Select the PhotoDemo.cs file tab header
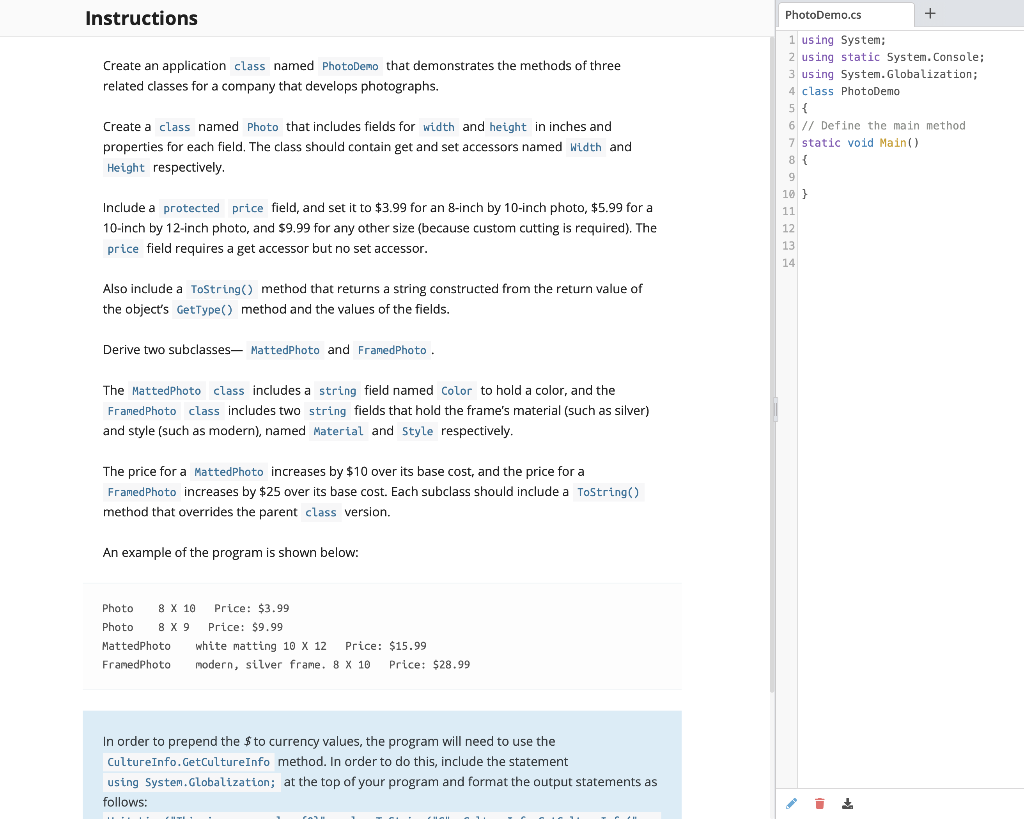The width and height of the screenshot is (1024, 819). pos(845,15)
